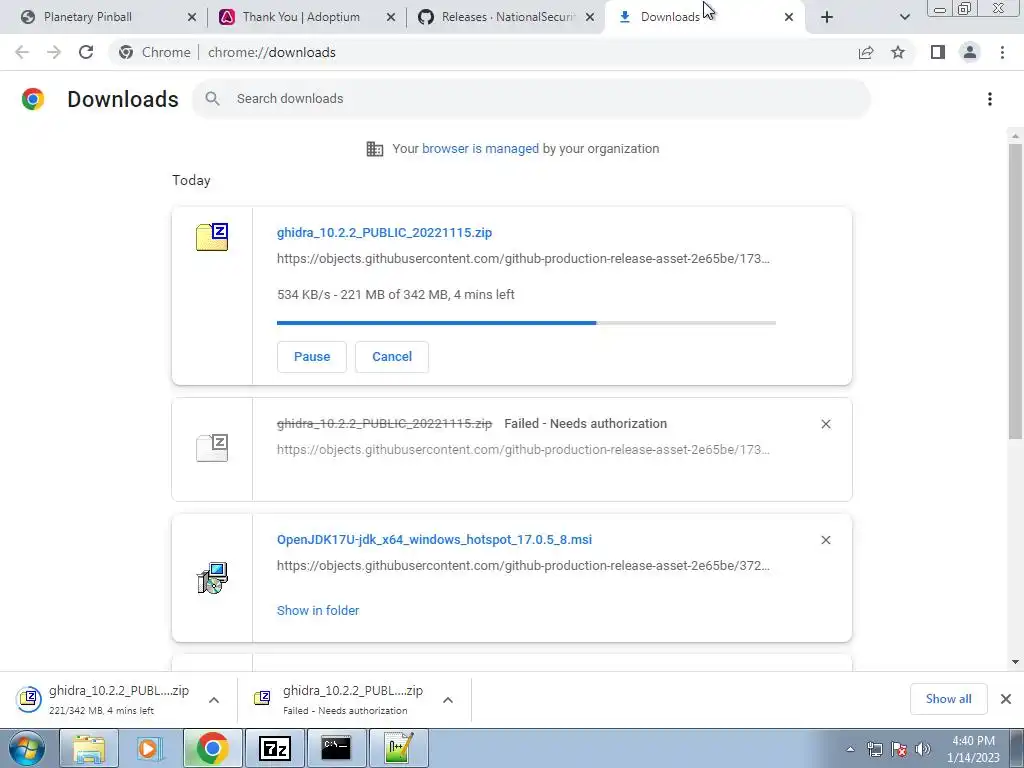This screenshot has height=768, width=1024.
Task: Click the Chrome taskbar icon
Action: [x=212, y=748]
